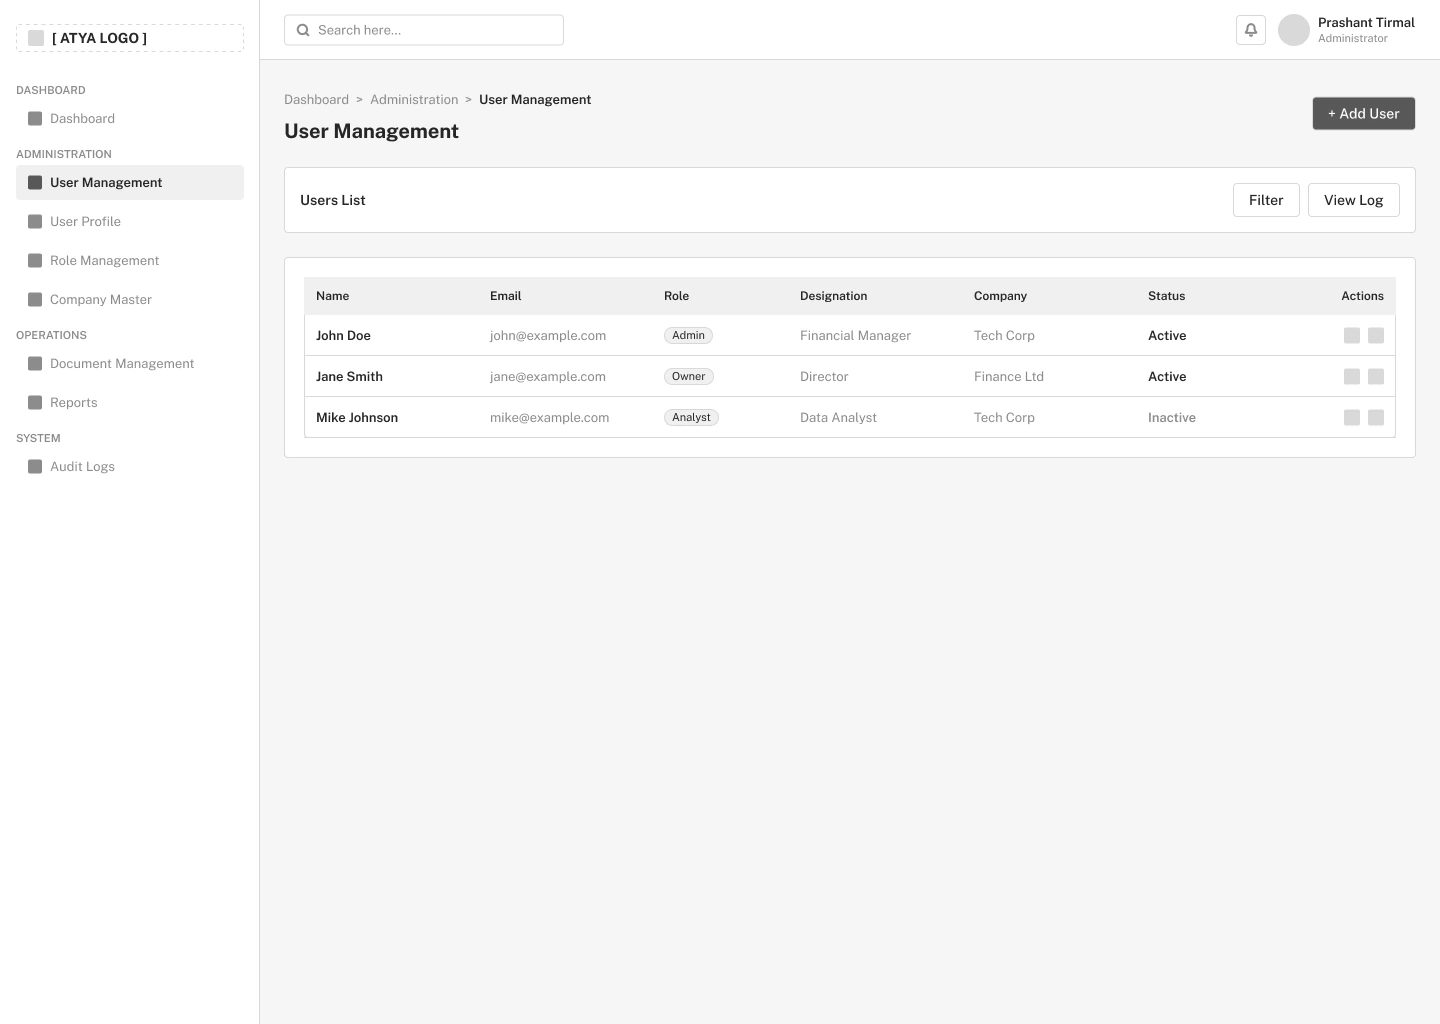The width and height of the screenshot is (1440, 1024).
Task: Open the Filter button
Action: pos(1266,200)
